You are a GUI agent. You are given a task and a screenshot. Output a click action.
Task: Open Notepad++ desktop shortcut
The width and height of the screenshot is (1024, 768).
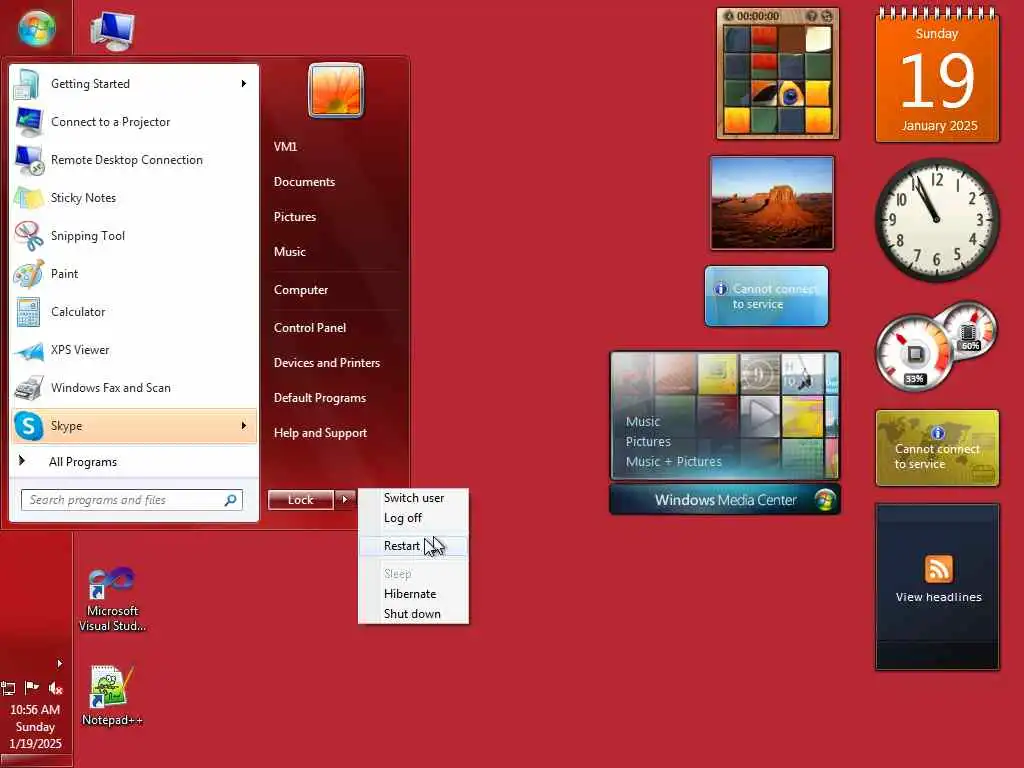(112, 696)
